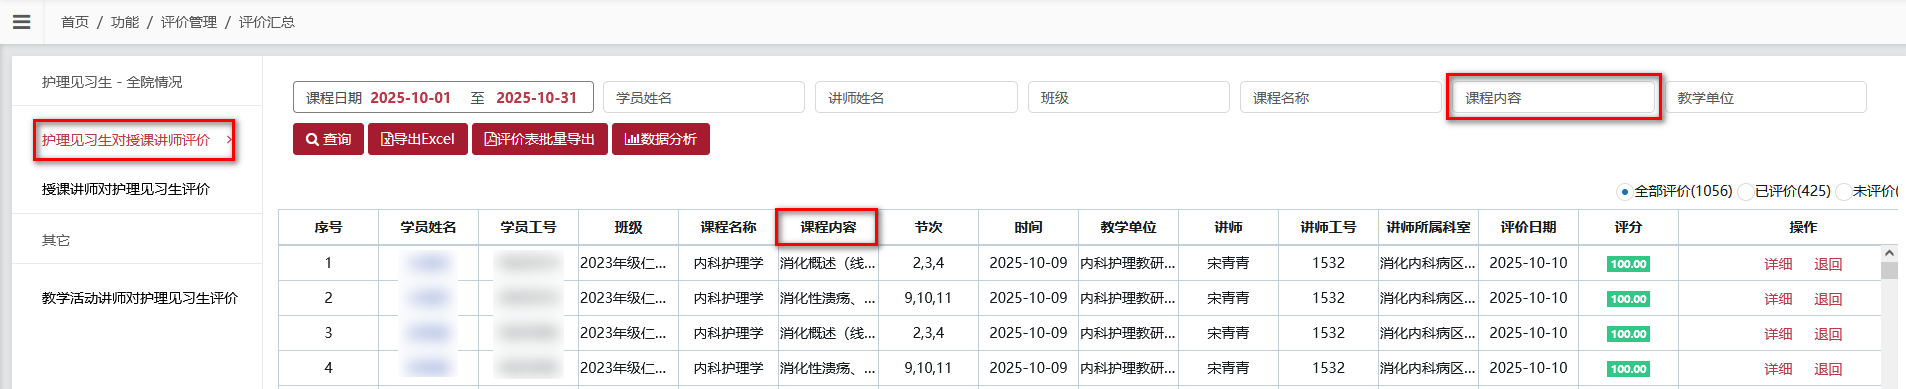Click the 讲师工号 column header

[x=1328, y=227]
